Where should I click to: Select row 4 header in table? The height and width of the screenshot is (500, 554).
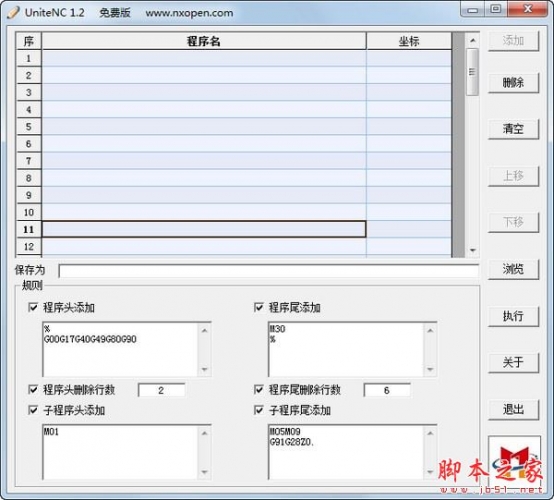tap(29, 110)
